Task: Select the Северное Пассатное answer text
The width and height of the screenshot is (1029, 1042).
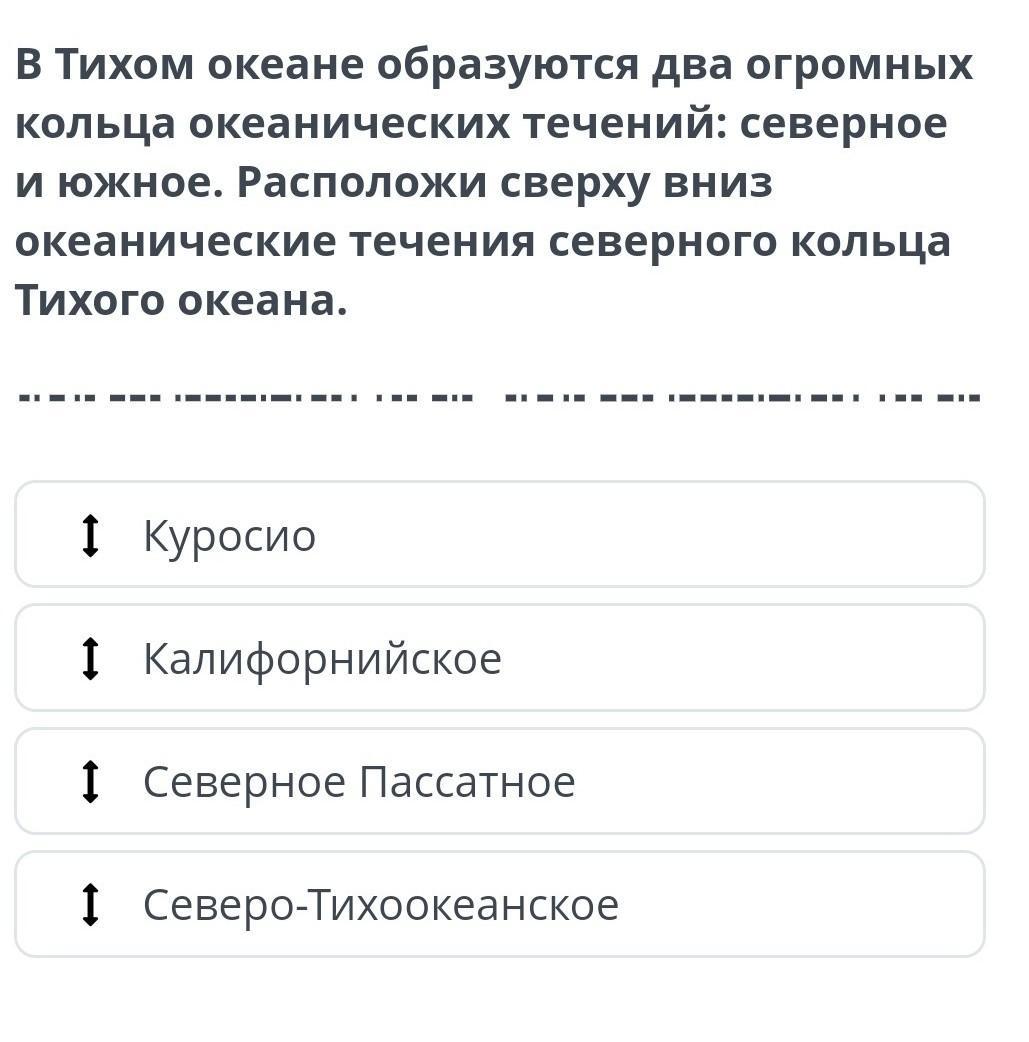Action: point(359,782)
